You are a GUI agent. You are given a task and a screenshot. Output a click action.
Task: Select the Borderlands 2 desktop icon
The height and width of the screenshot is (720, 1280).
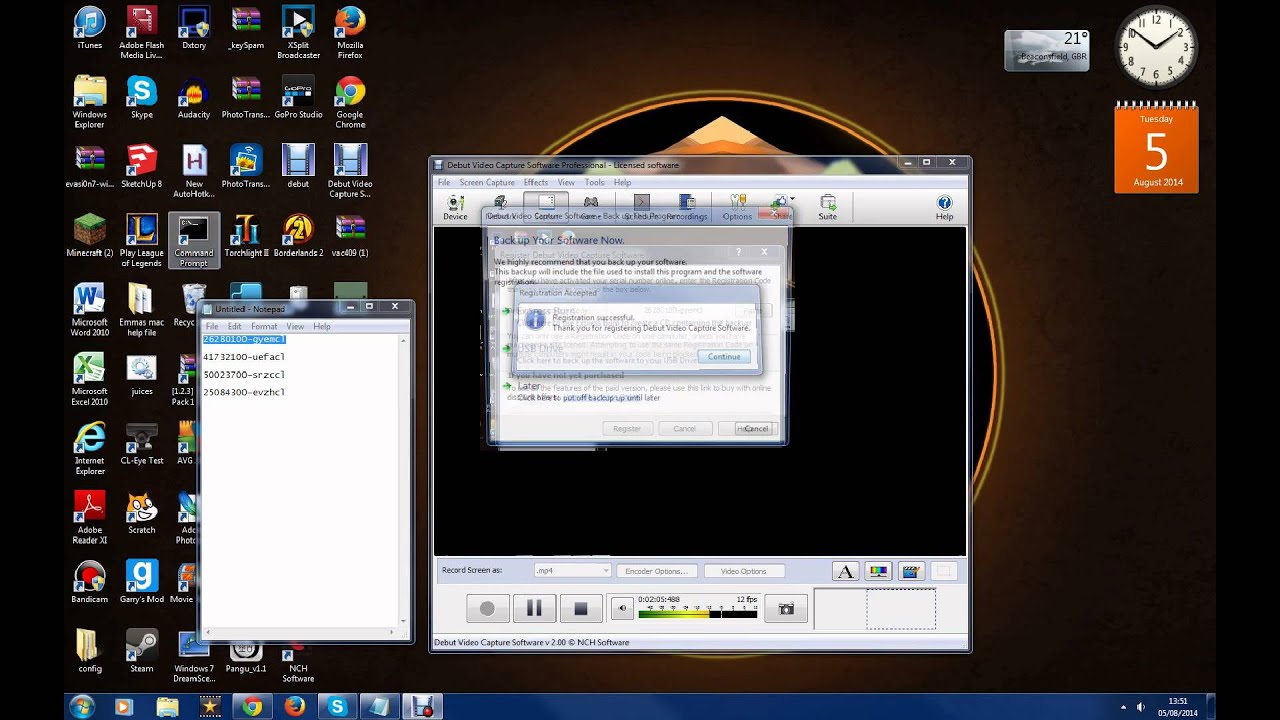(298, 236)
